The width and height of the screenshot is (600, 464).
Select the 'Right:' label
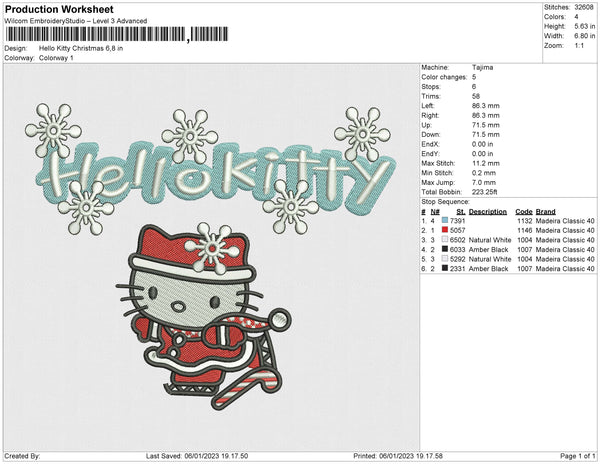click(430, 115)
